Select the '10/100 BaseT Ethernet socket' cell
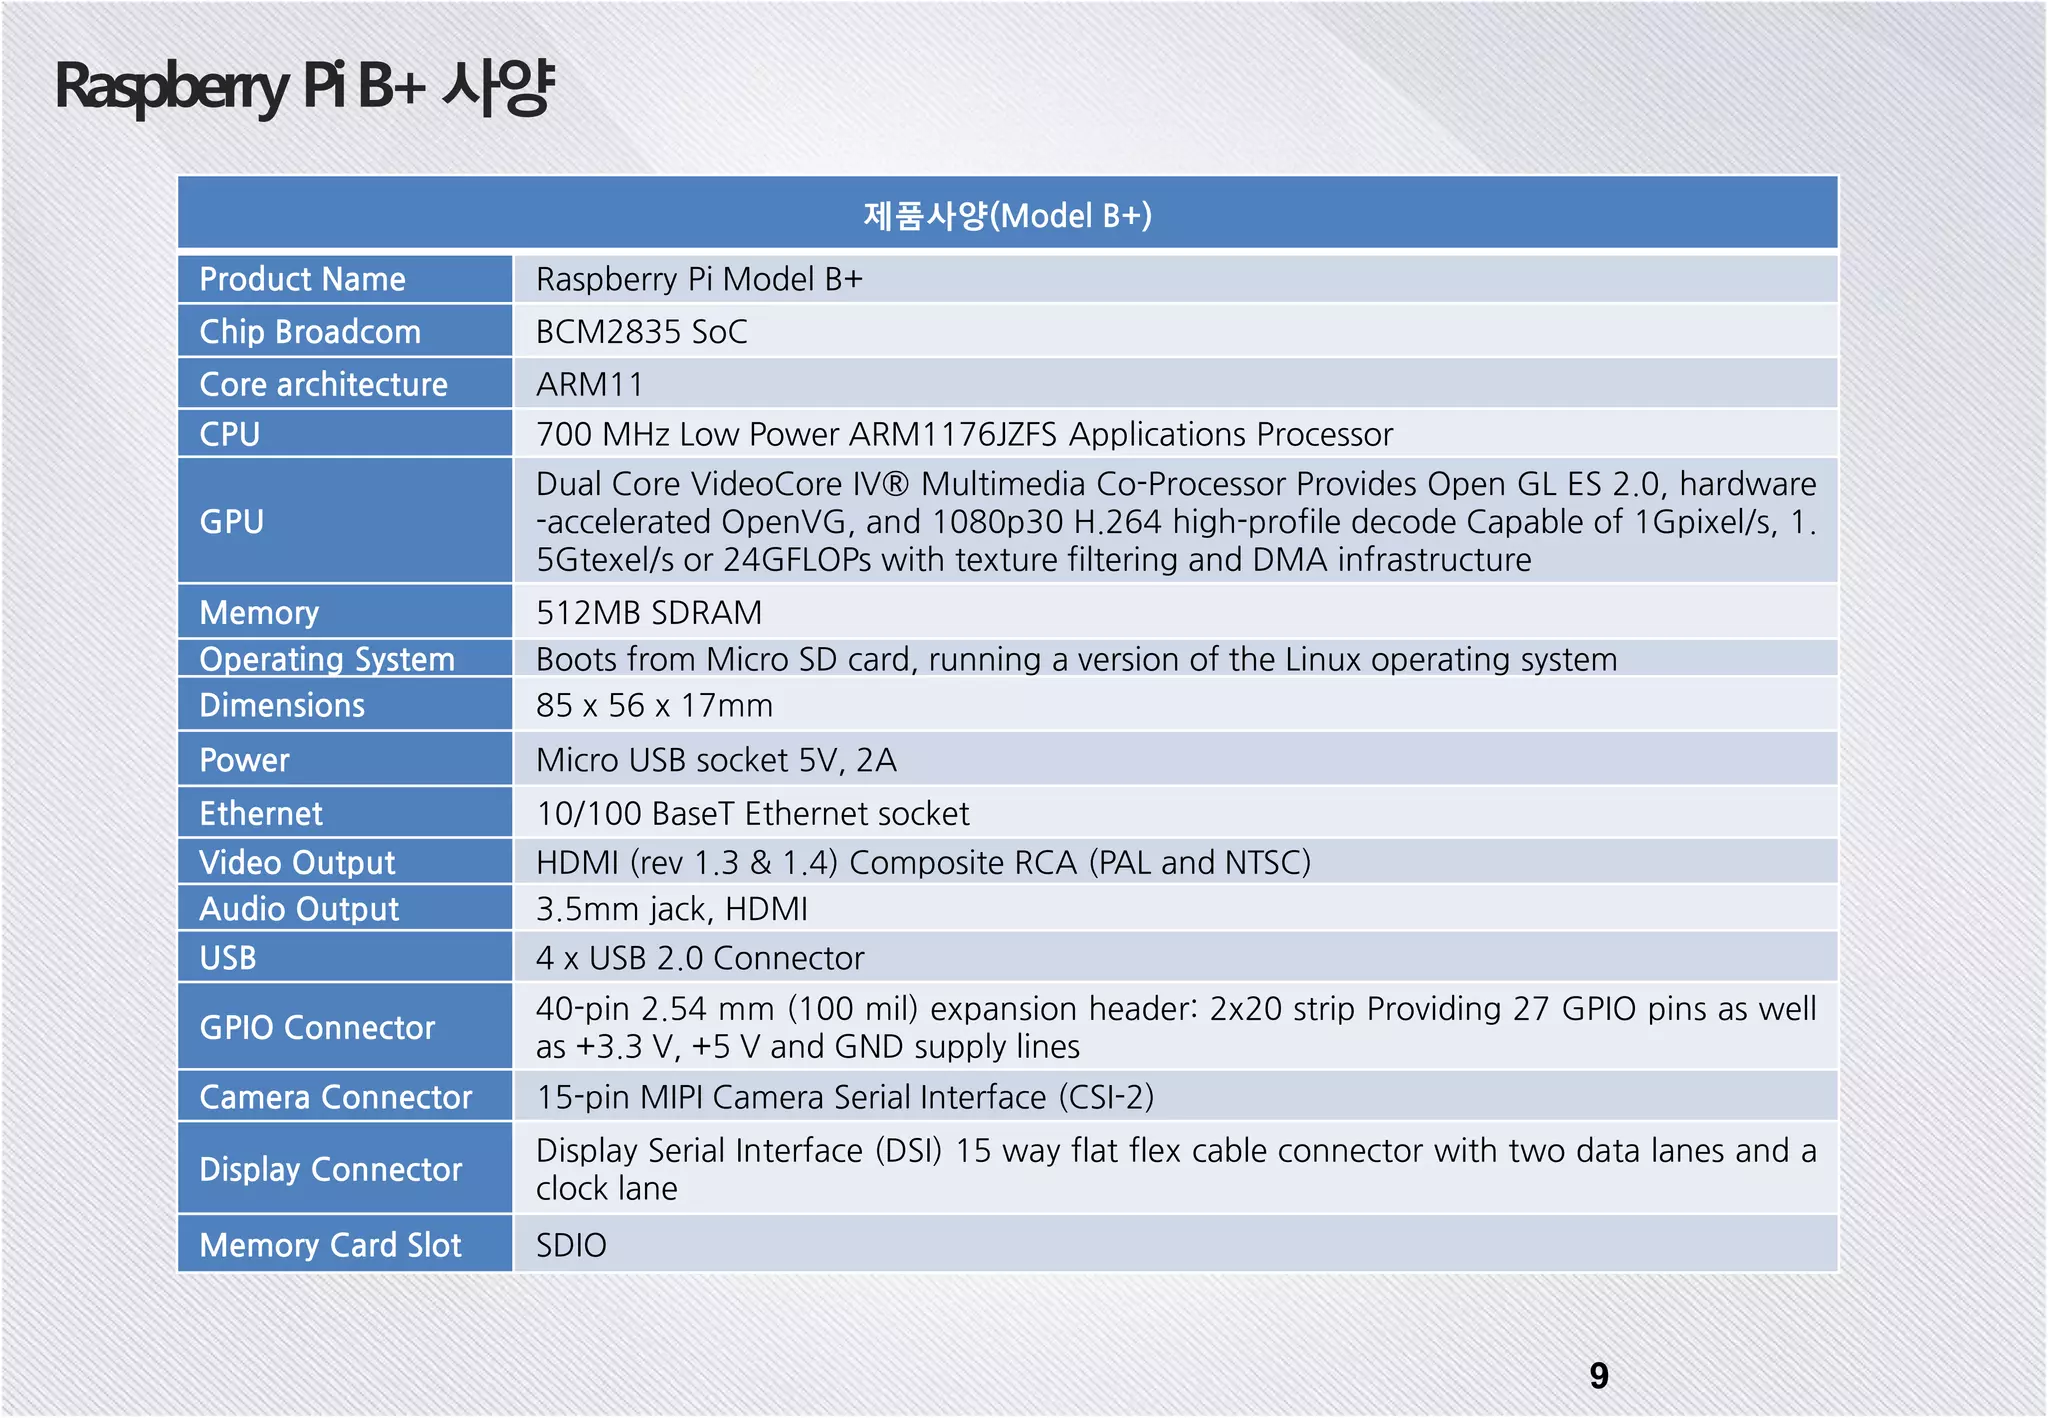2048x1418 pixels. (1176, 812)
